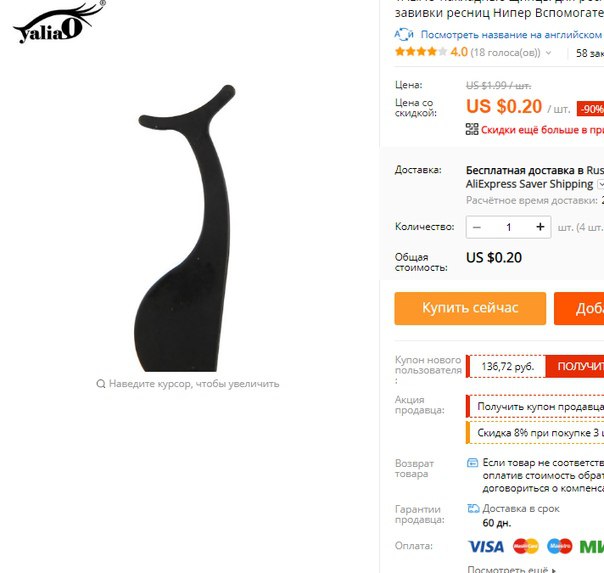The height and width of the screenshot is (573, 604).
Task: Expand the rating votes dropdown arrow
Action: point(548,53)
